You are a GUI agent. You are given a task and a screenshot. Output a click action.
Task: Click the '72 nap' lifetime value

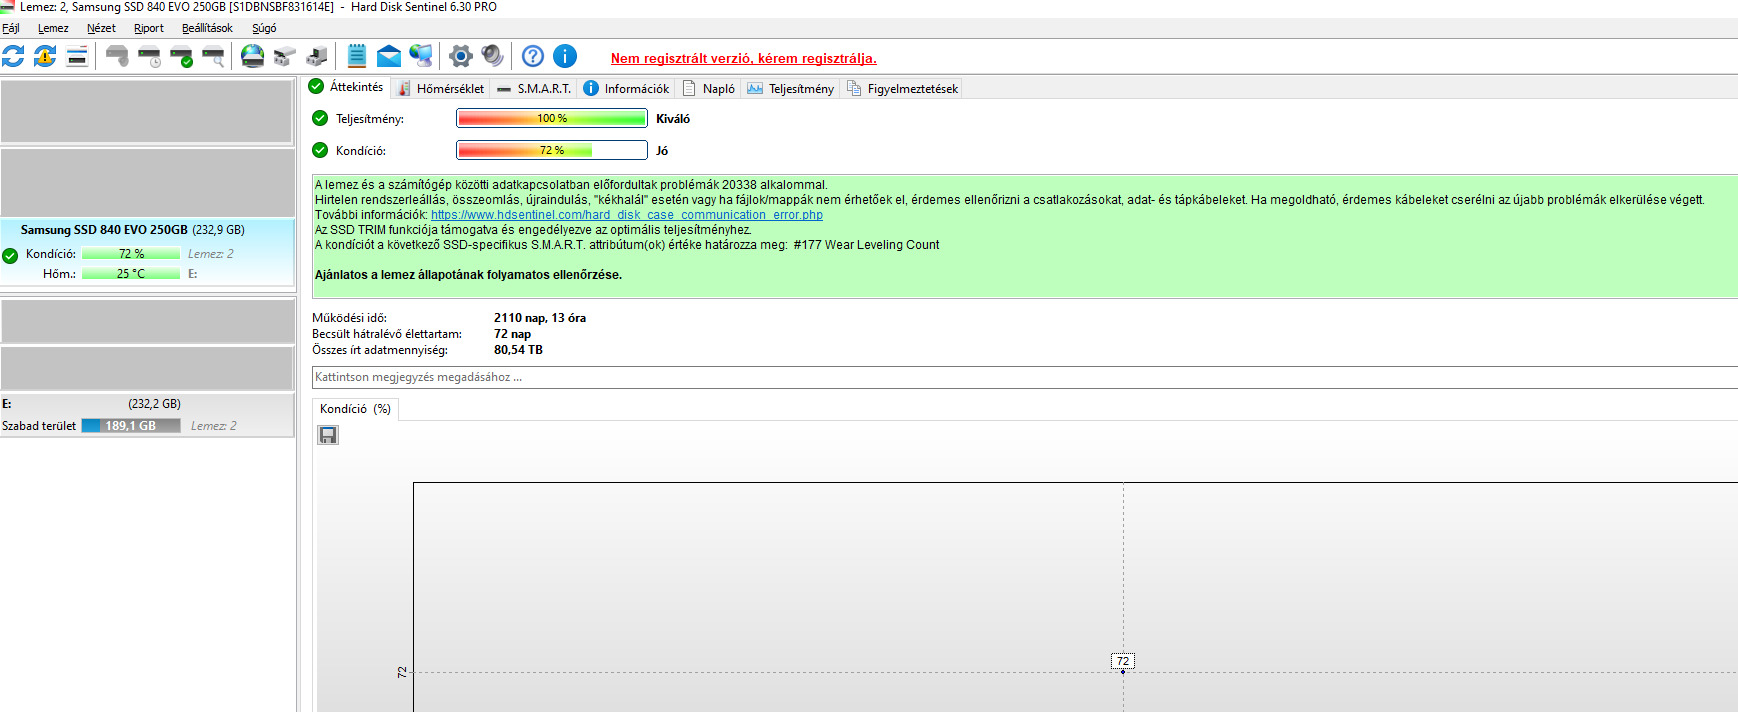pos(512,334)
